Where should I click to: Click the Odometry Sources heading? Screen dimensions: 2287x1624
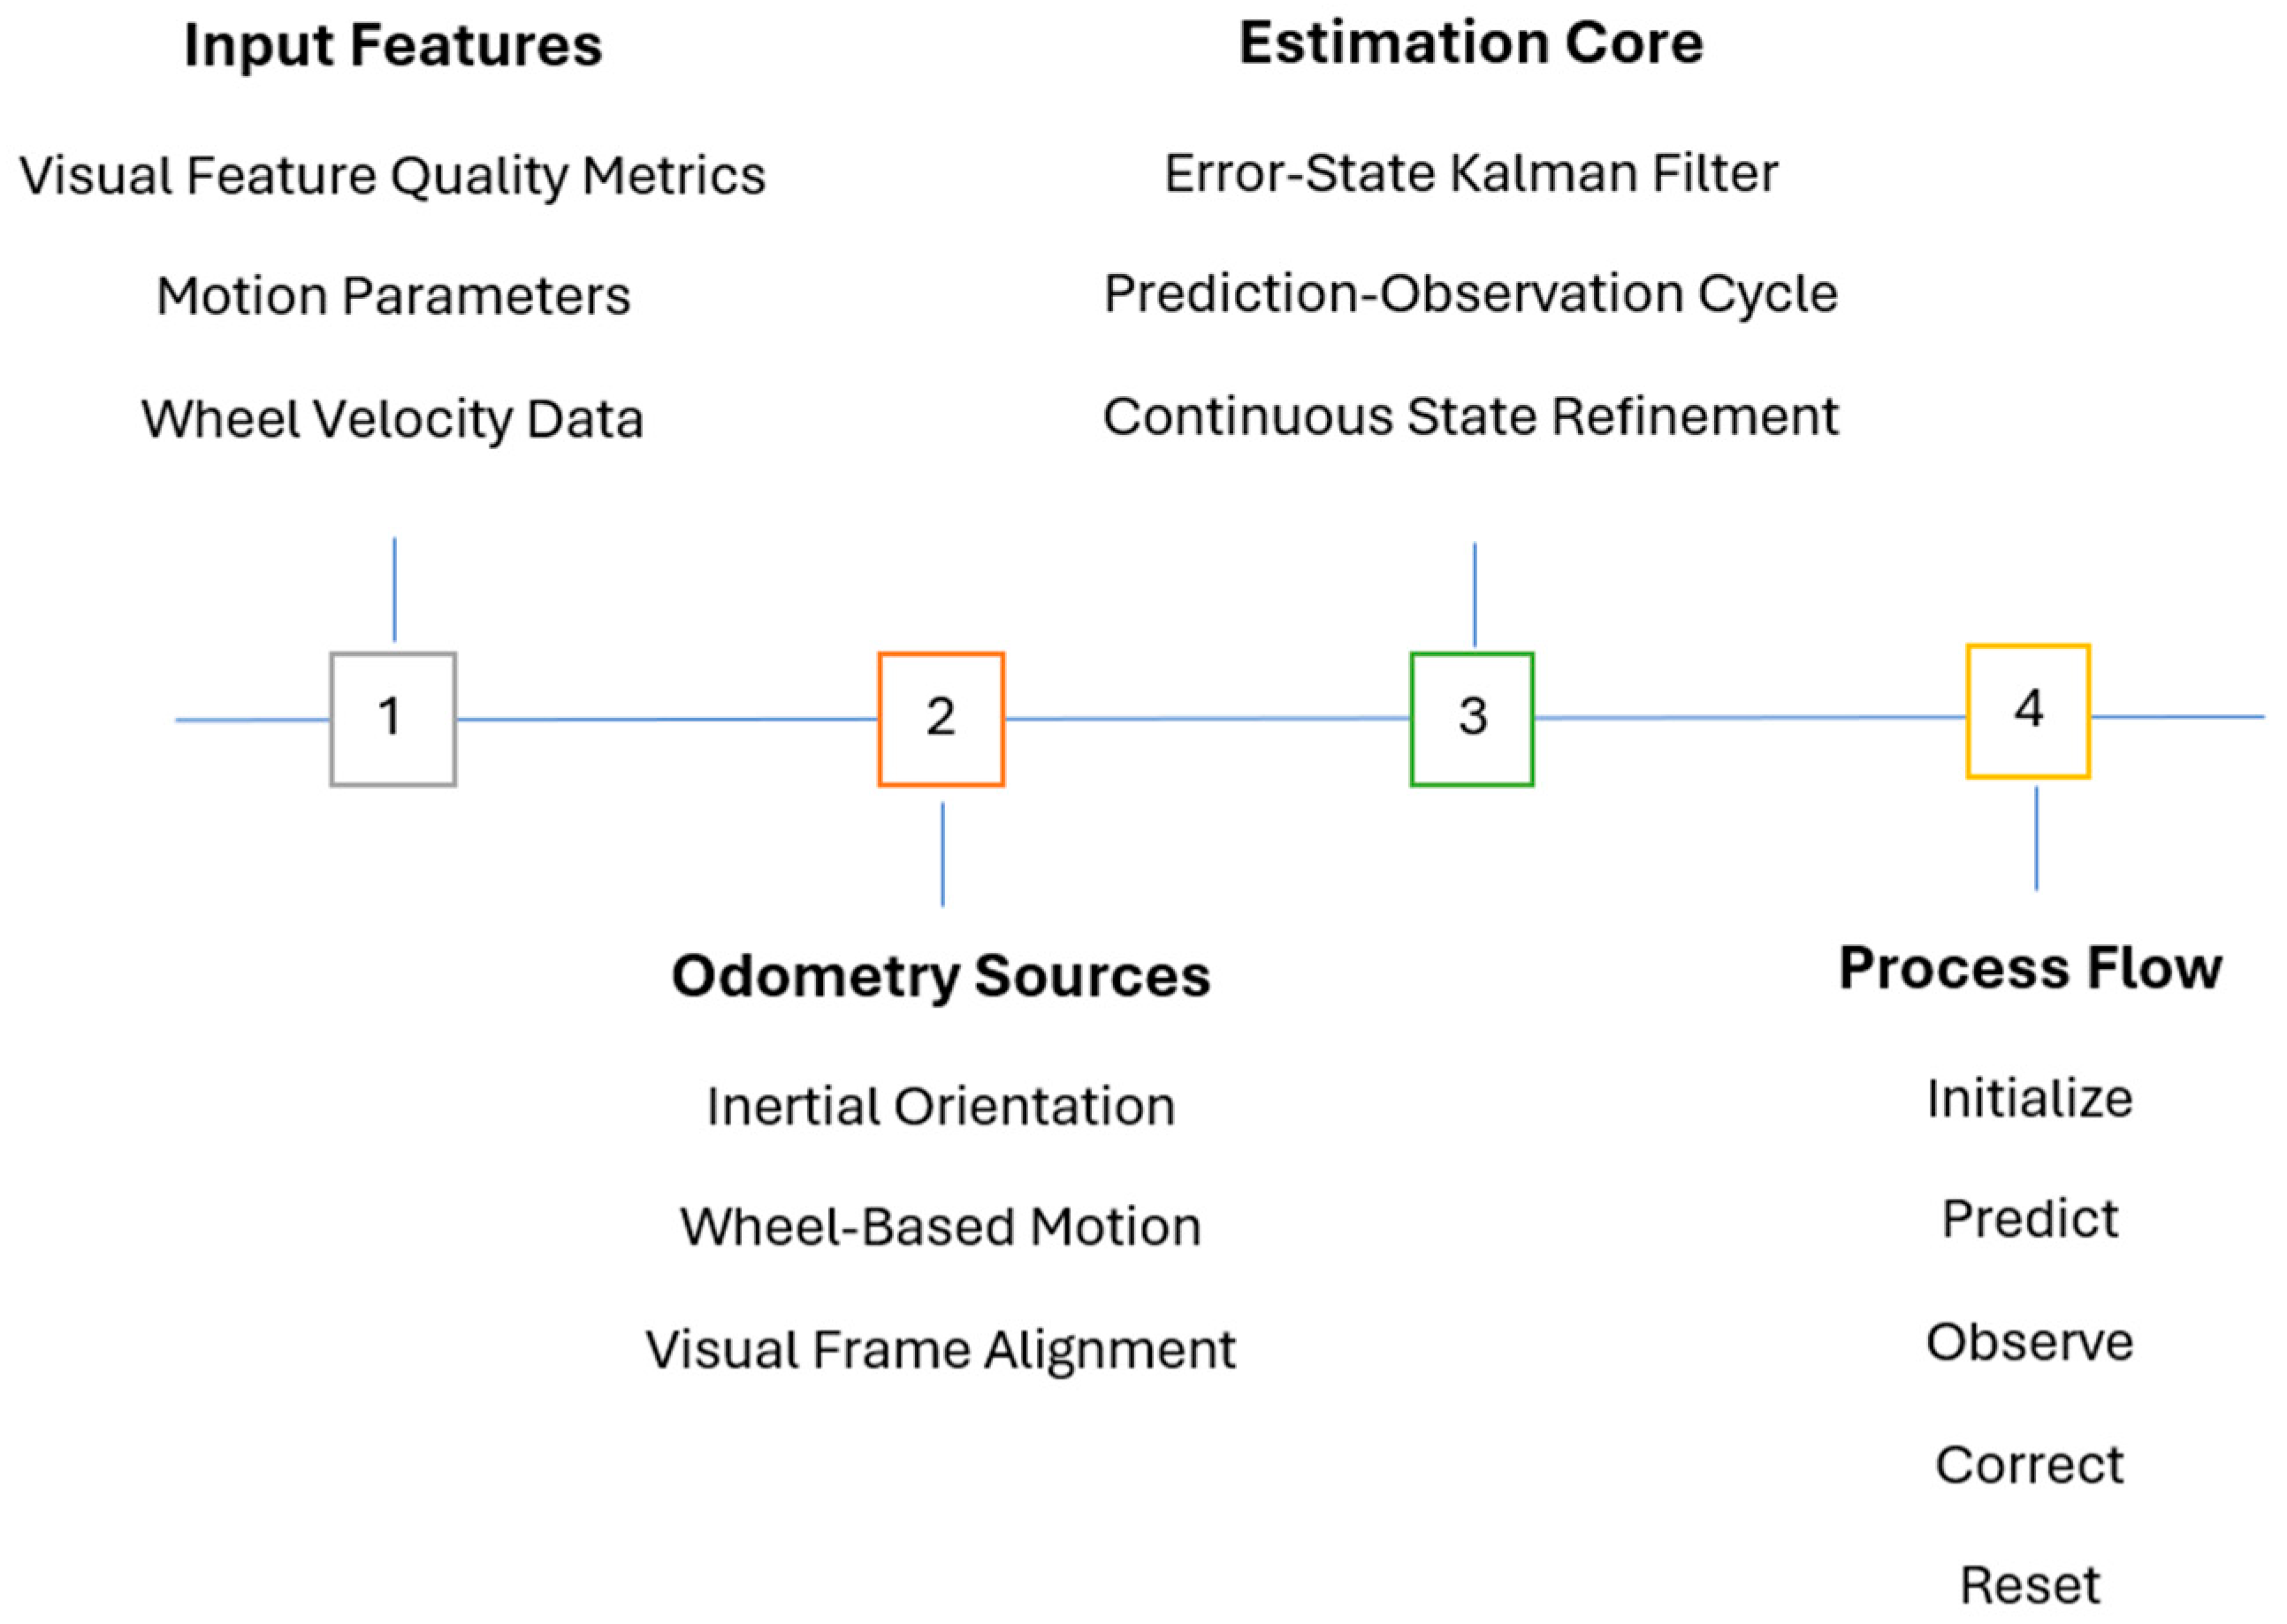point(941,976)
